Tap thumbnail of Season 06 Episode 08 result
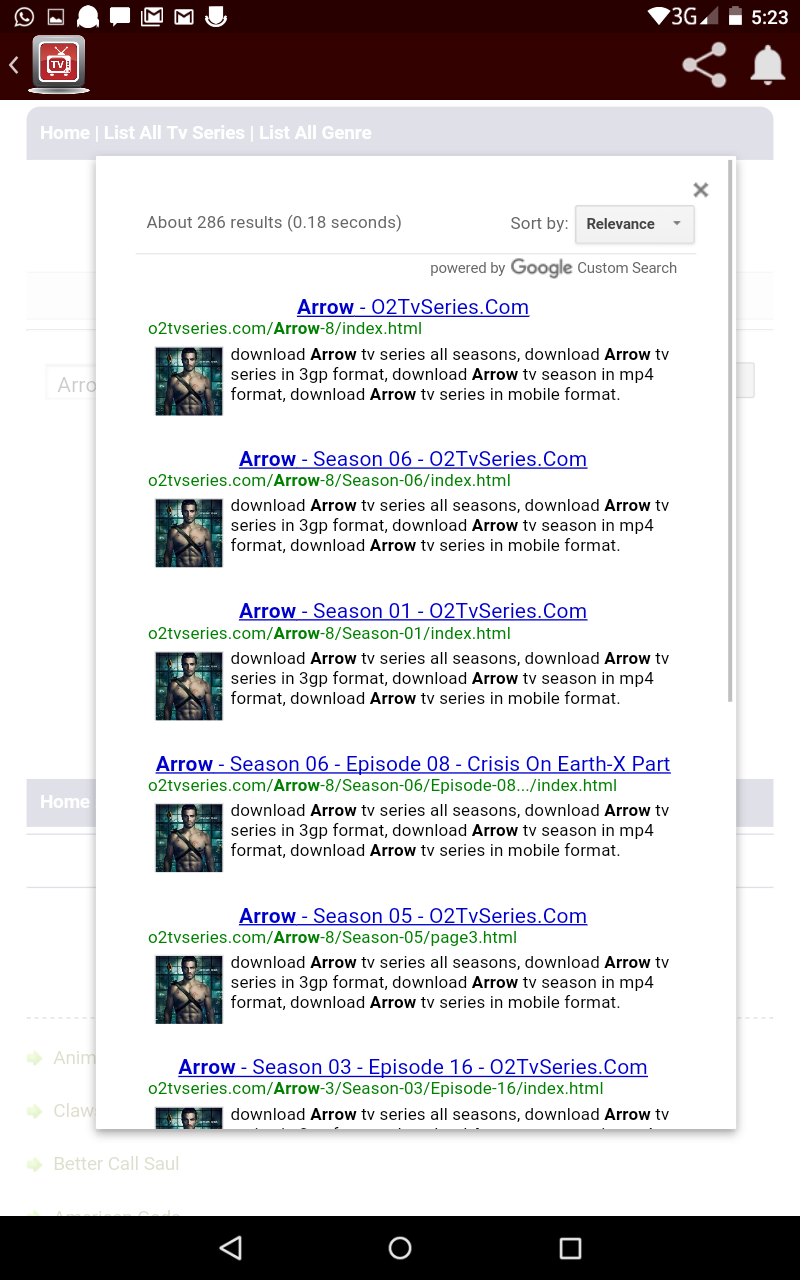The width and height of the screenshot is (800, 1280). 189,838
